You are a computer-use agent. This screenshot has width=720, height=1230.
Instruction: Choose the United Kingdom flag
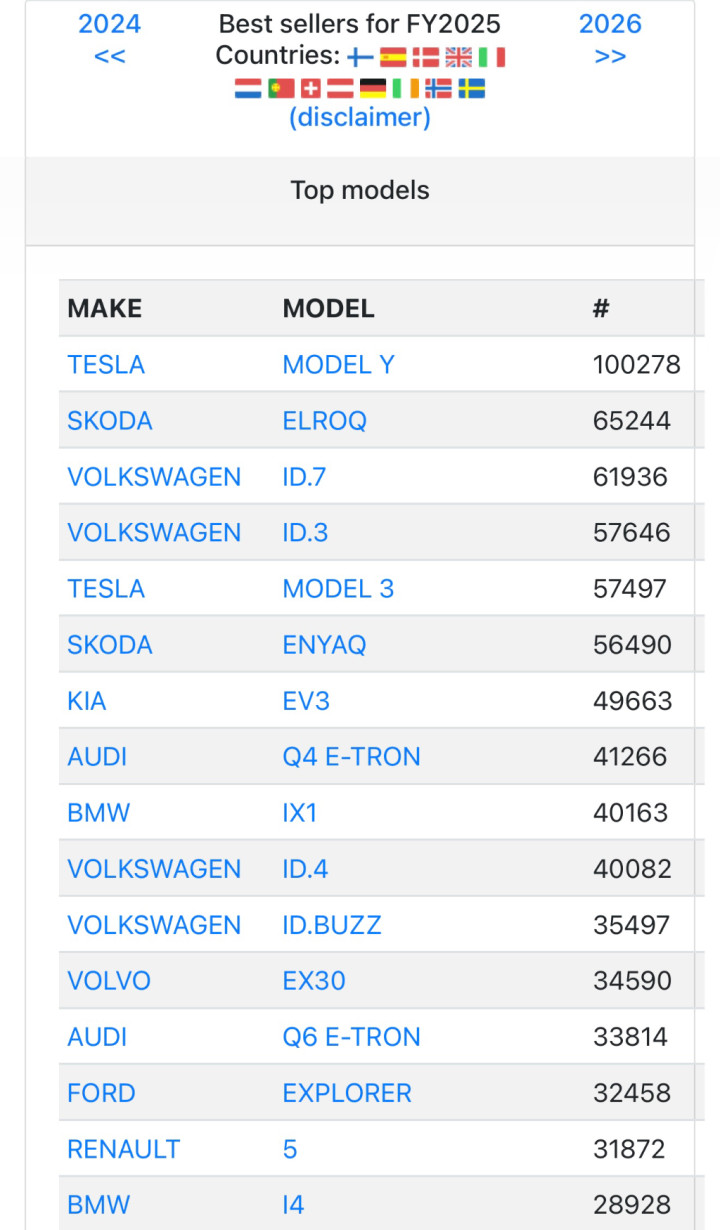coord(459,57)
